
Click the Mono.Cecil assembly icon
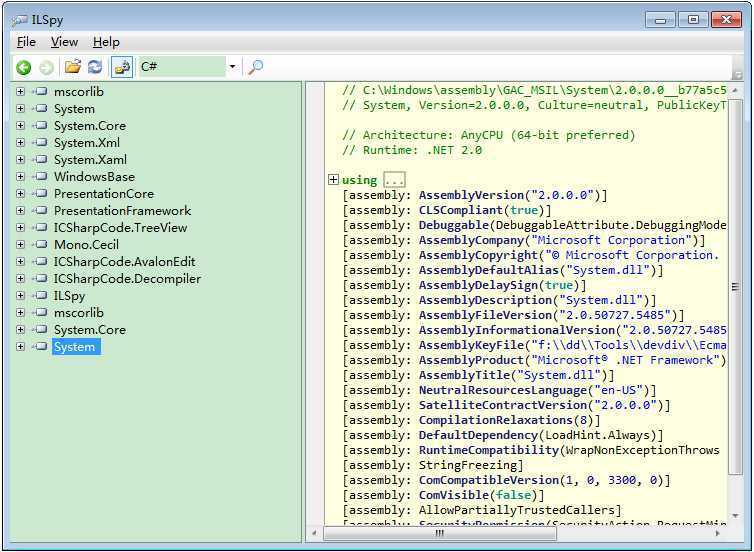(41, 244)
